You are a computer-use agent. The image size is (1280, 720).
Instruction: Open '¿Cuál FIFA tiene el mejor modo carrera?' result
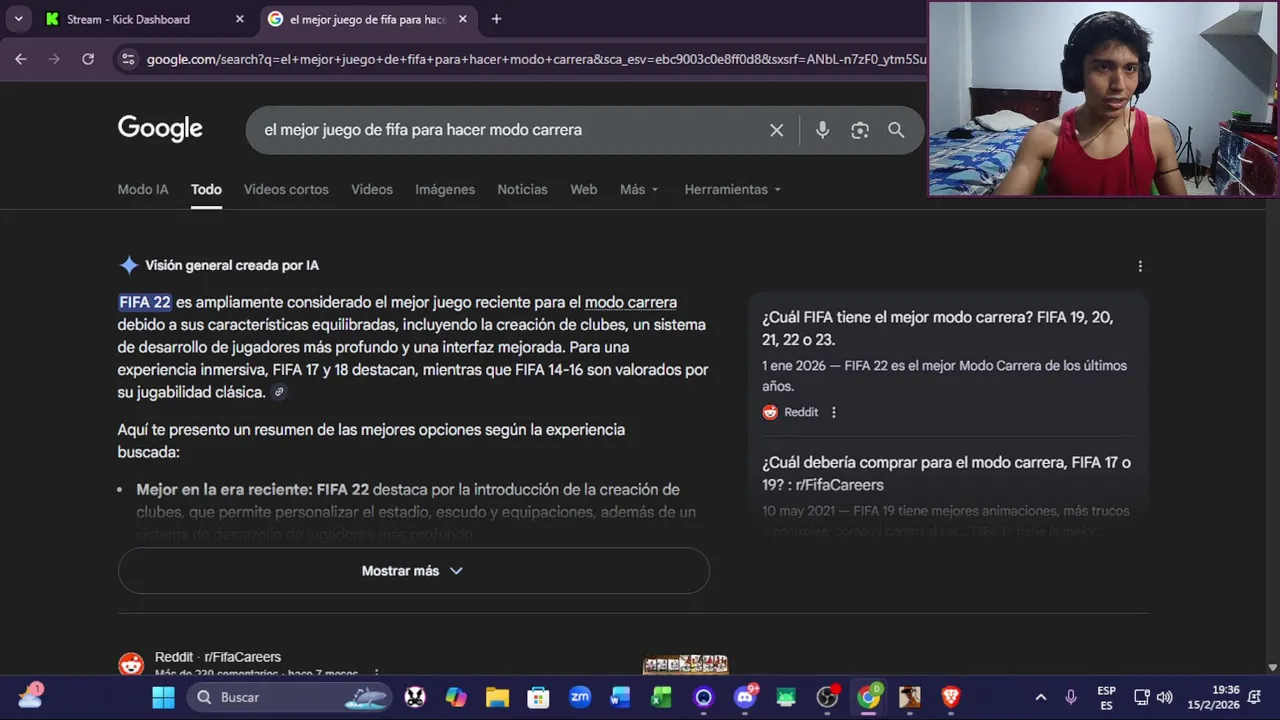[938, 328]
